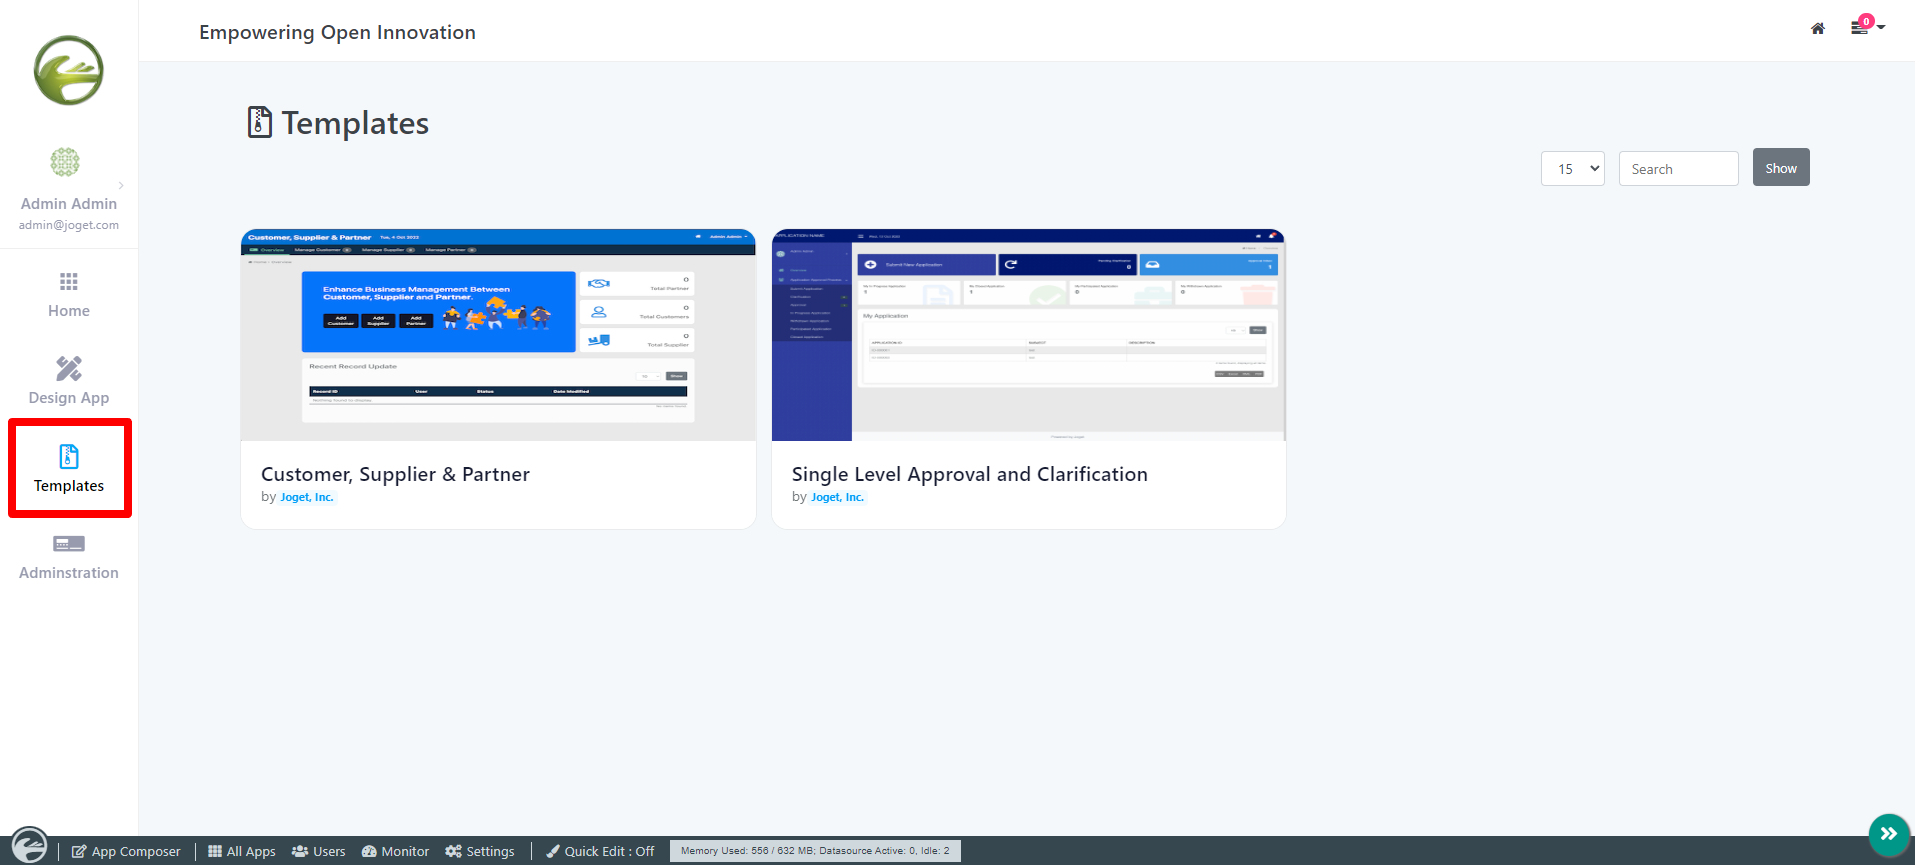Click the Joget admin bar logo
The image size is (1915, 865).
[x=29, y=845]
